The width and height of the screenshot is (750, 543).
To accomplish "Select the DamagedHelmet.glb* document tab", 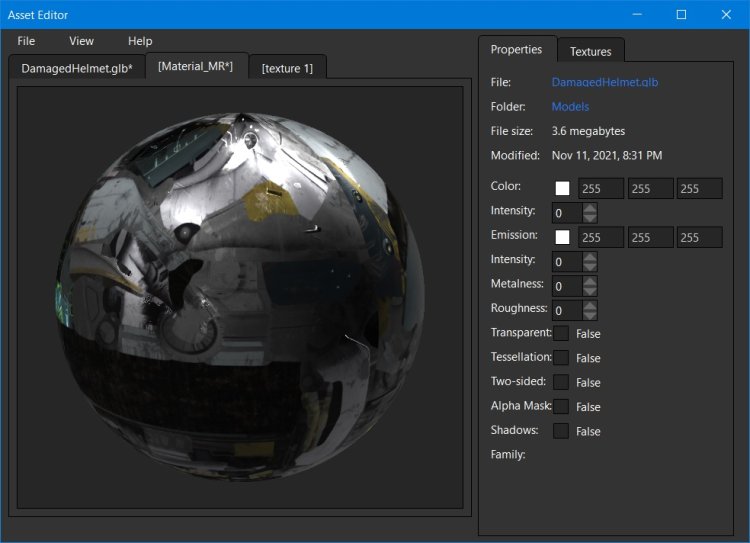I will [76, 68].
